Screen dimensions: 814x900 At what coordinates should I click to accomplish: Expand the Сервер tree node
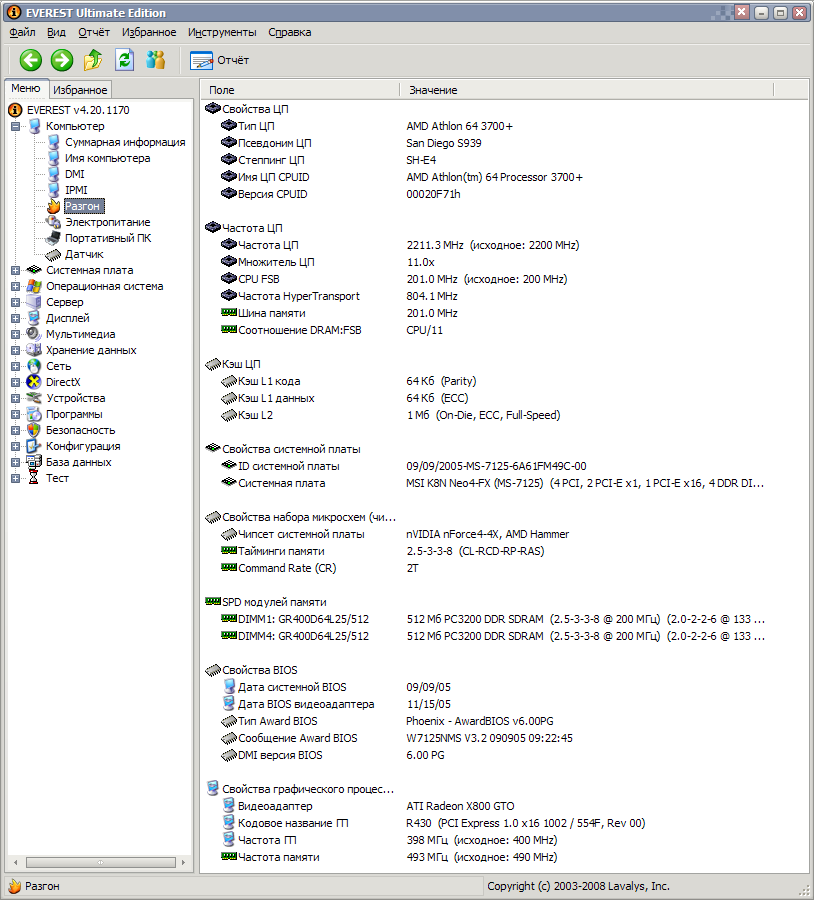point(15,302)
